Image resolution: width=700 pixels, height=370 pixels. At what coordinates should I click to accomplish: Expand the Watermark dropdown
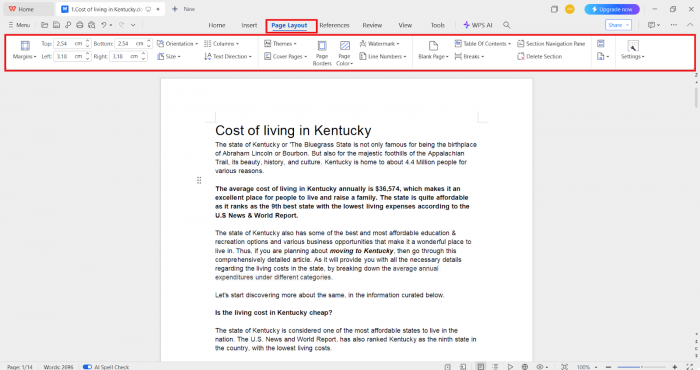point(379,44)
